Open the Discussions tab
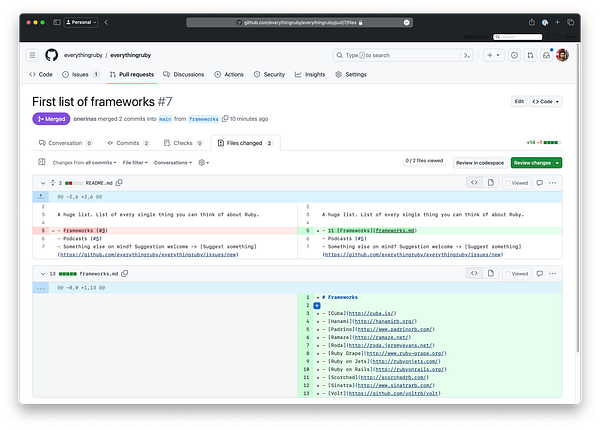Image resolution: width=600 pixels, height=430 pixels. (x=184, y=74)
